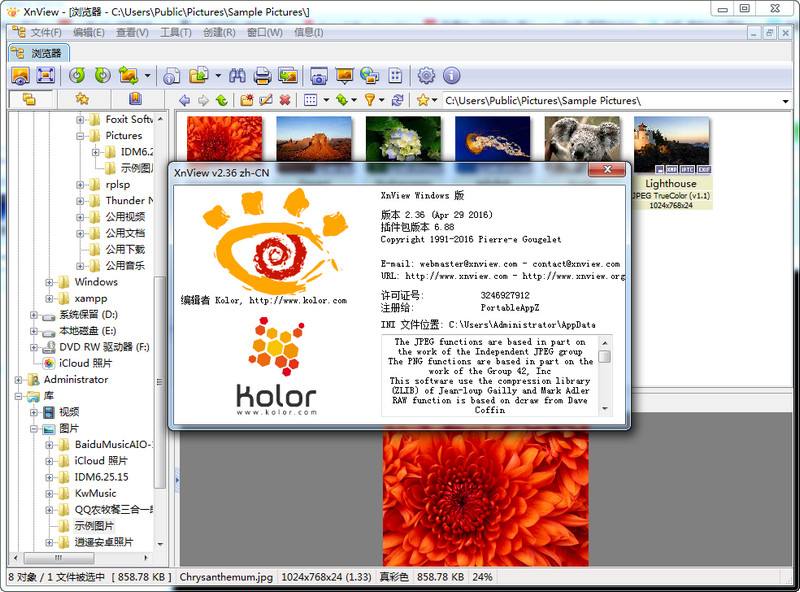Screen dimensions: 800x592
Task: Open the 工具(T) menu
Action: 175,32
